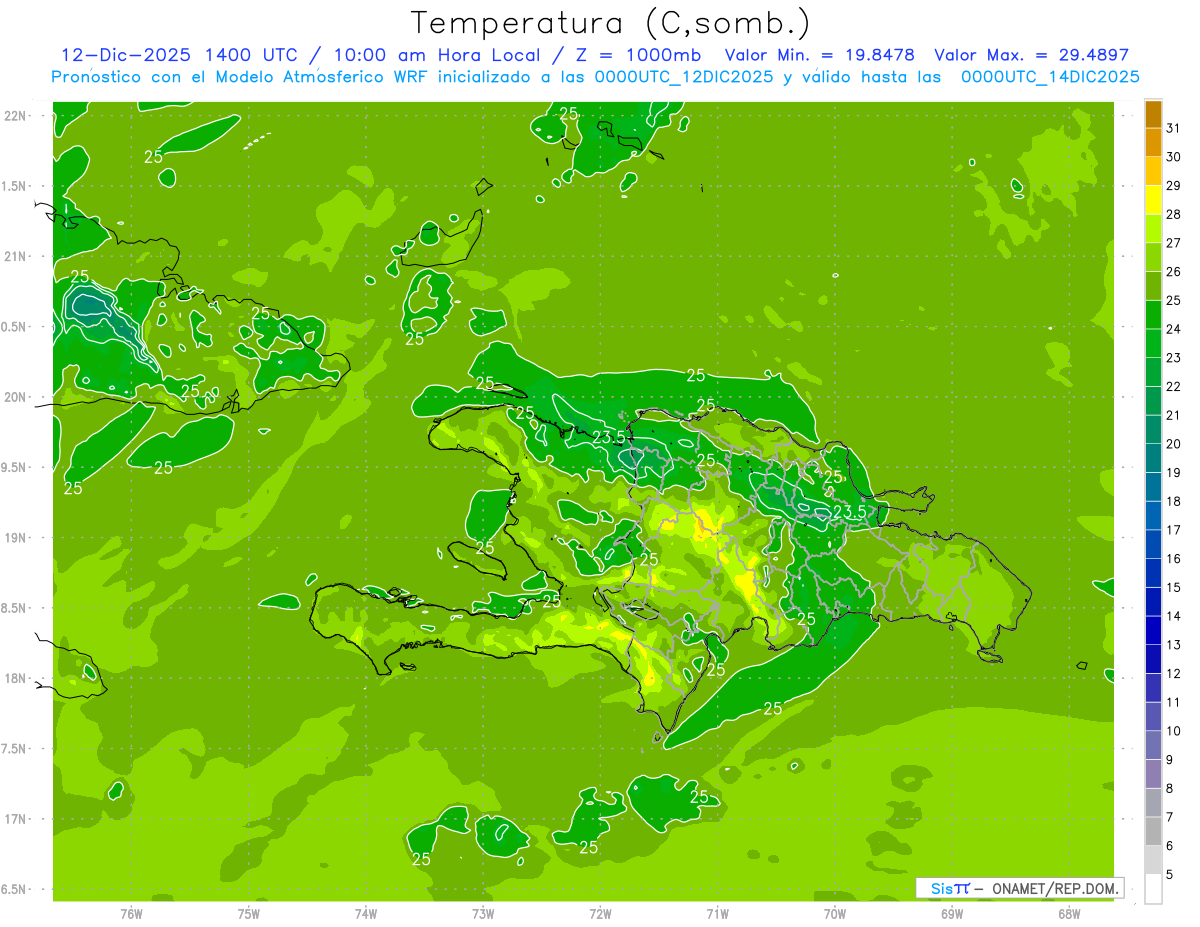Click the "23" label on the color scale
Viewport: 1200px width, 927px height.
click(x=1173, y=358)
